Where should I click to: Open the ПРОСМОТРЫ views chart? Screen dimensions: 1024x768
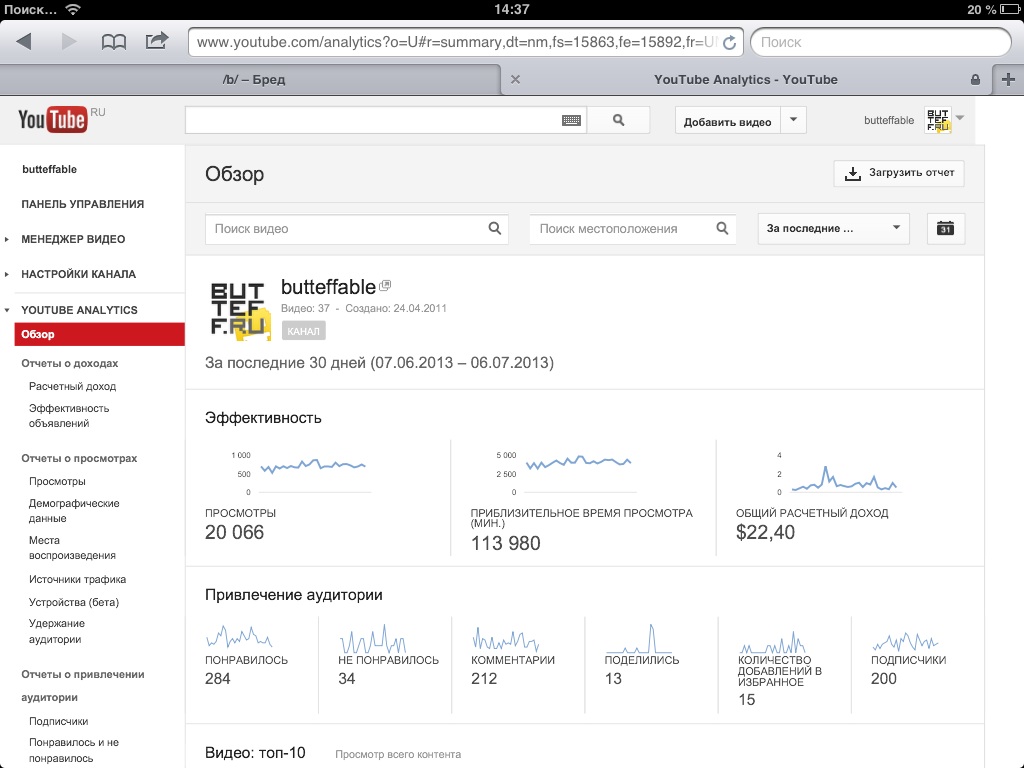click(x=302, y=473)
